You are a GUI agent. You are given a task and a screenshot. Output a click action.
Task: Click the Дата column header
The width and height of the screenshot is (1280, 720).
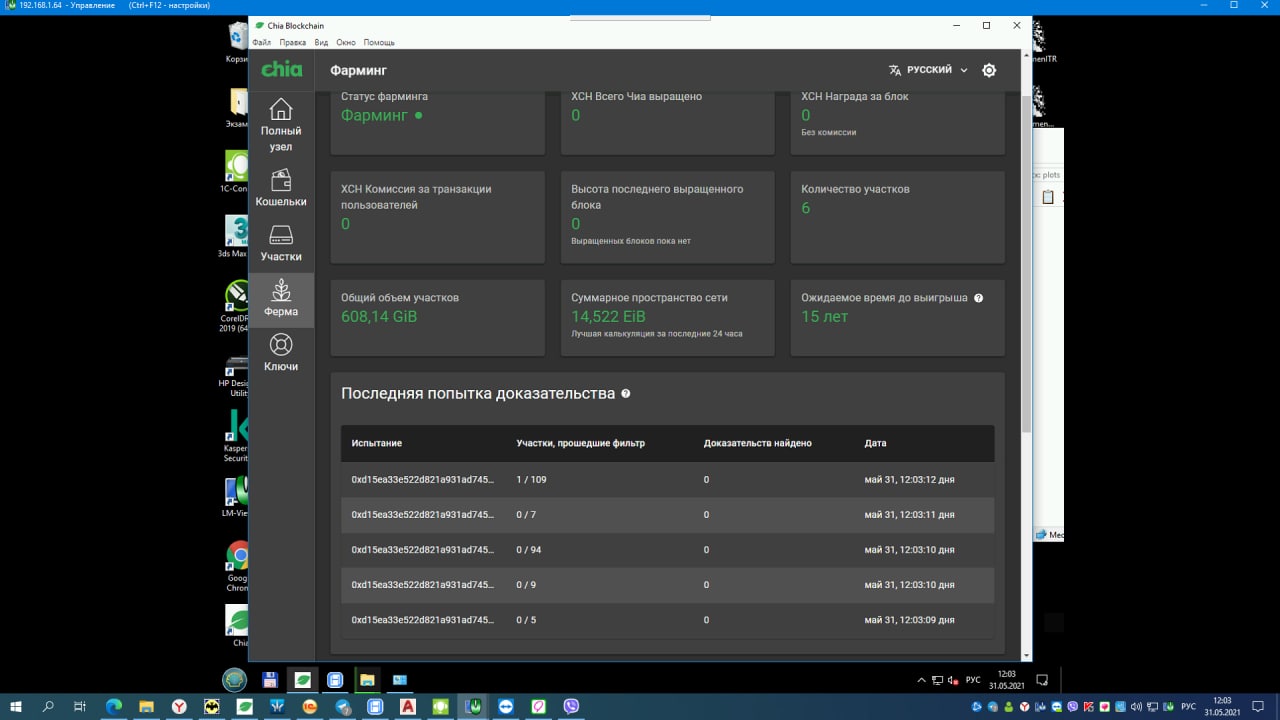point(875,443)
